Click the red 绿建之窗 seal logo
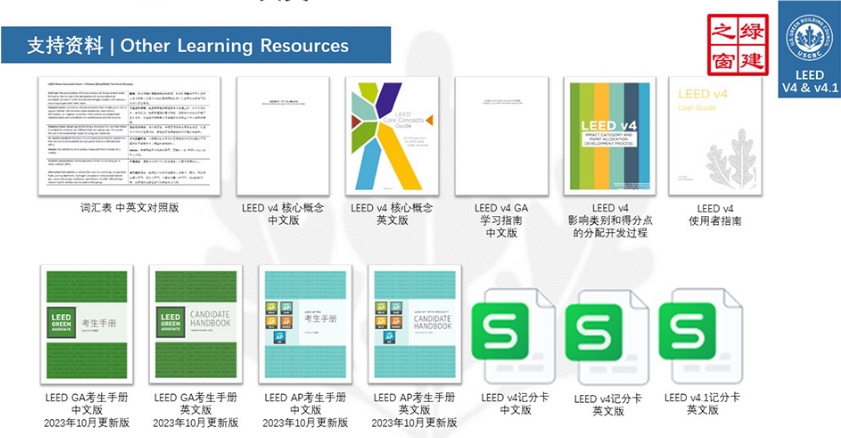 (x=737, y=45)
